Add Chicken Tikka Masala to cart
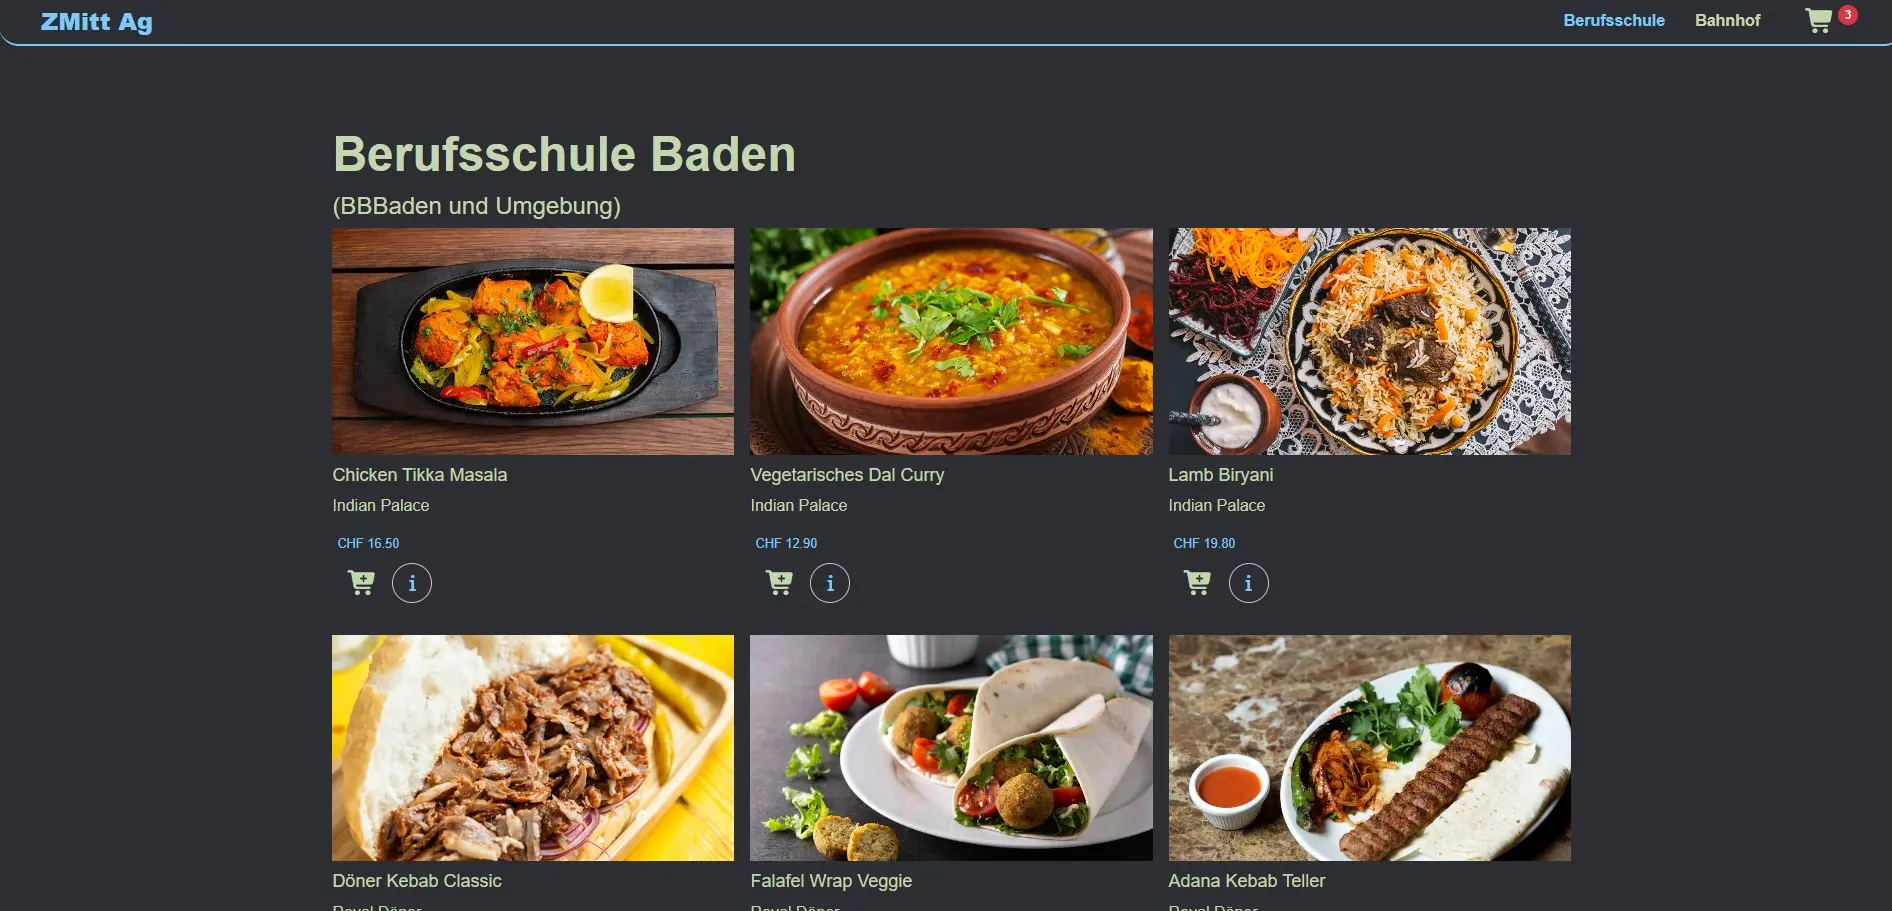Viewport: 1892px width, 911px height. click(361, 582)
